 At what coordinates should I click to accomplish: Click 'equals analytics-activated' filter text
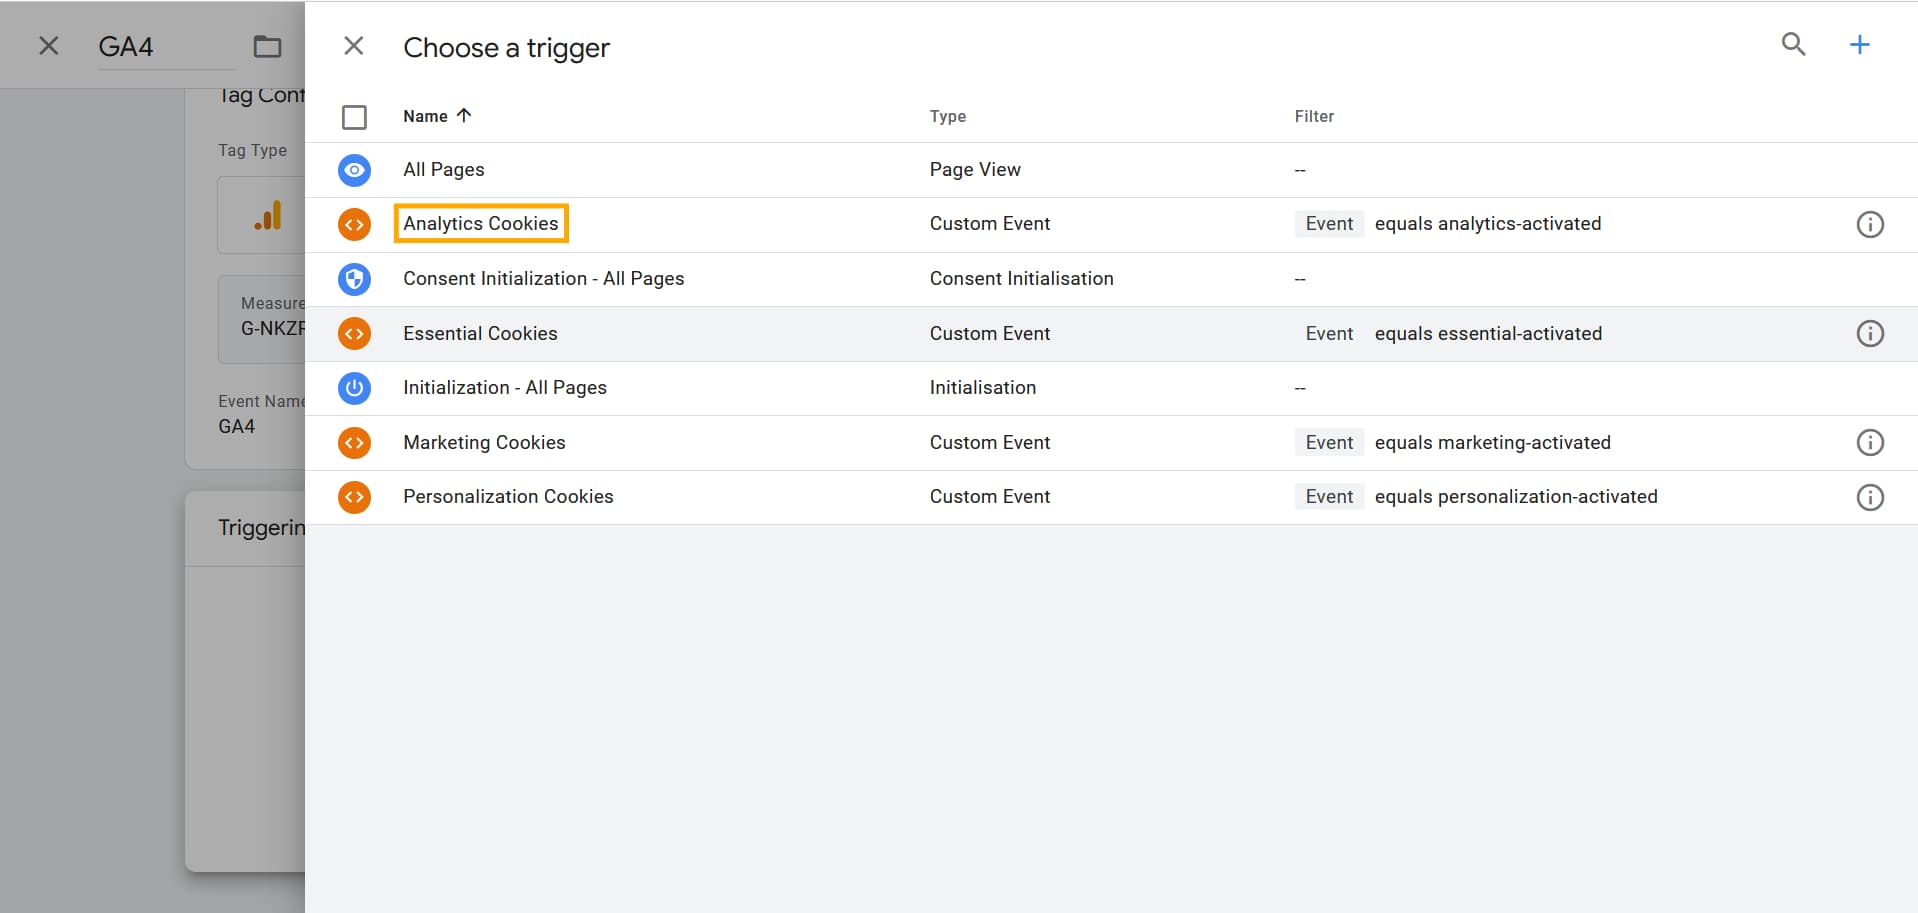pos(1488,224)
